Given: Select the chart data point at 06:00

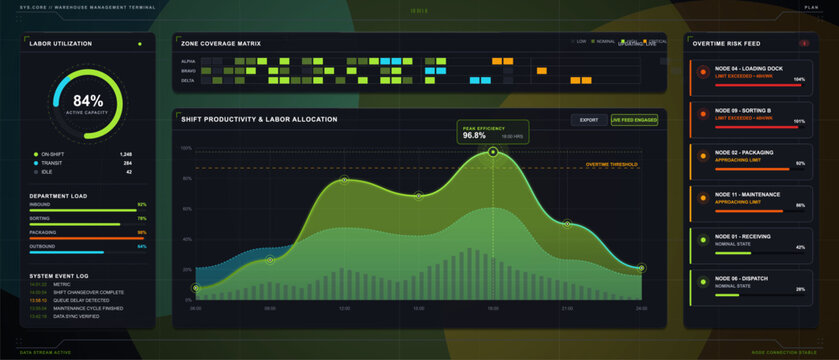Looking at the screenshot, I should [x=195, y=288].
